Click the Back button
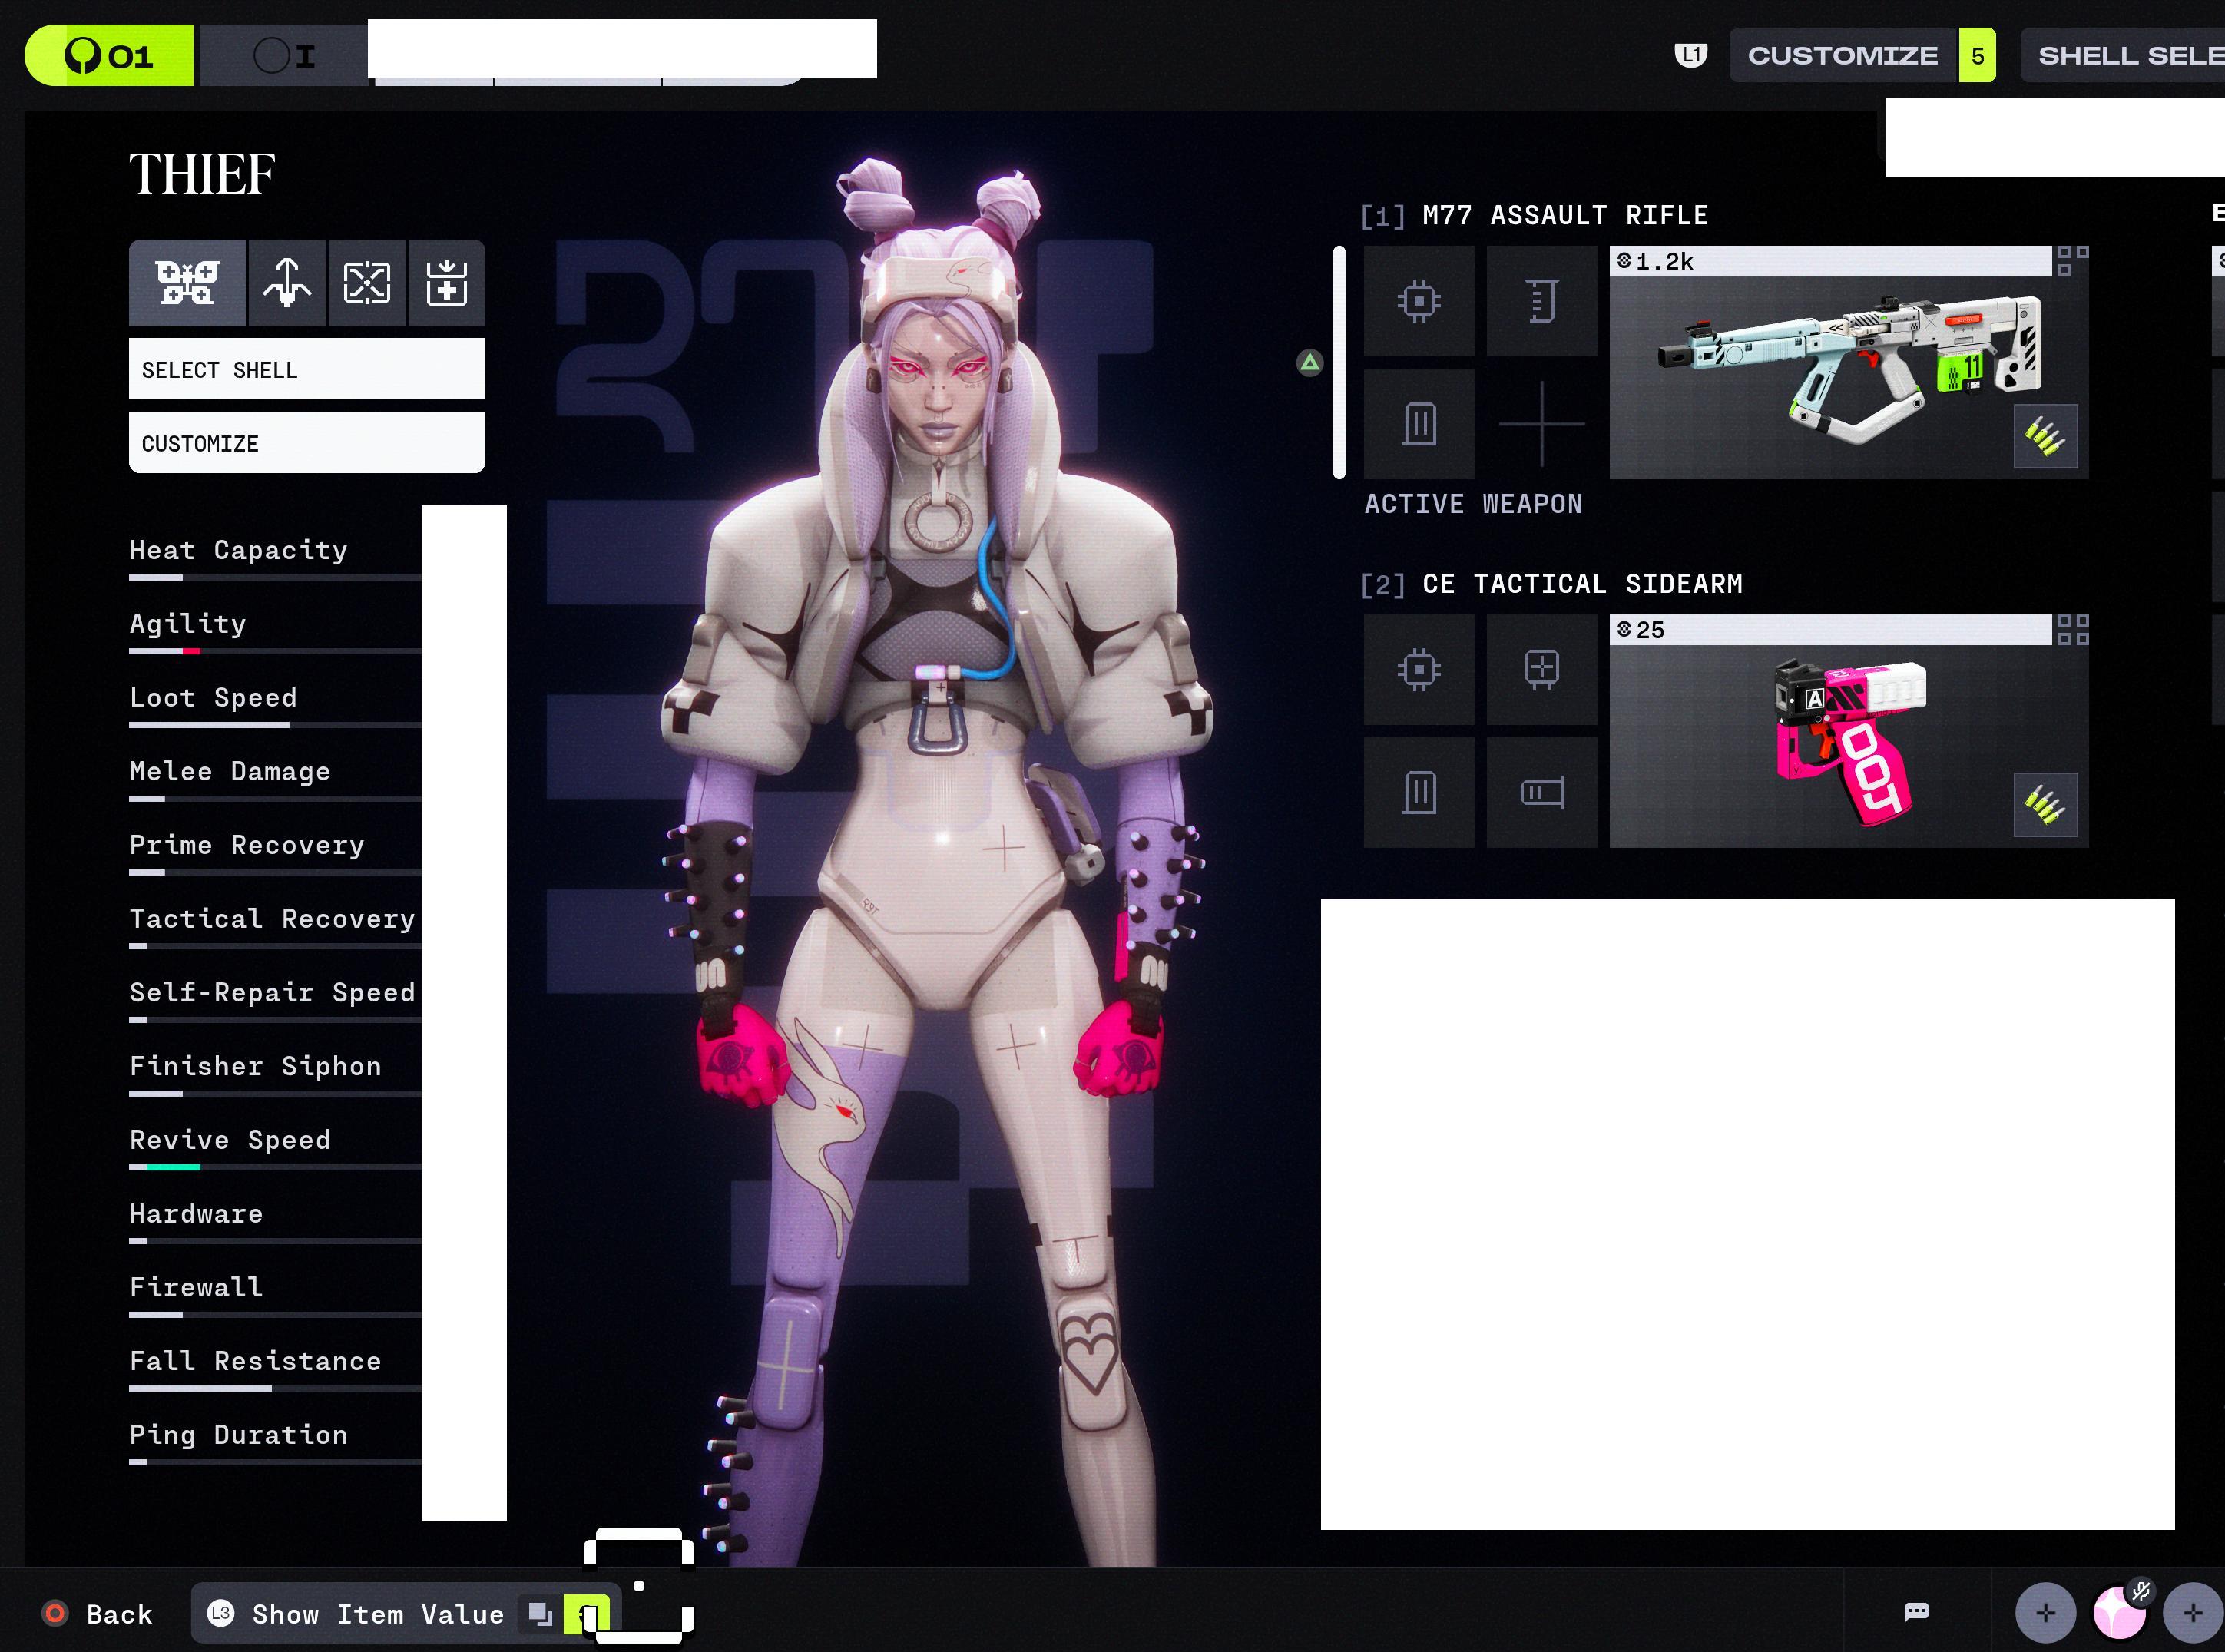Viewport: 2225px width, 1652px height. click(98, 1613)
